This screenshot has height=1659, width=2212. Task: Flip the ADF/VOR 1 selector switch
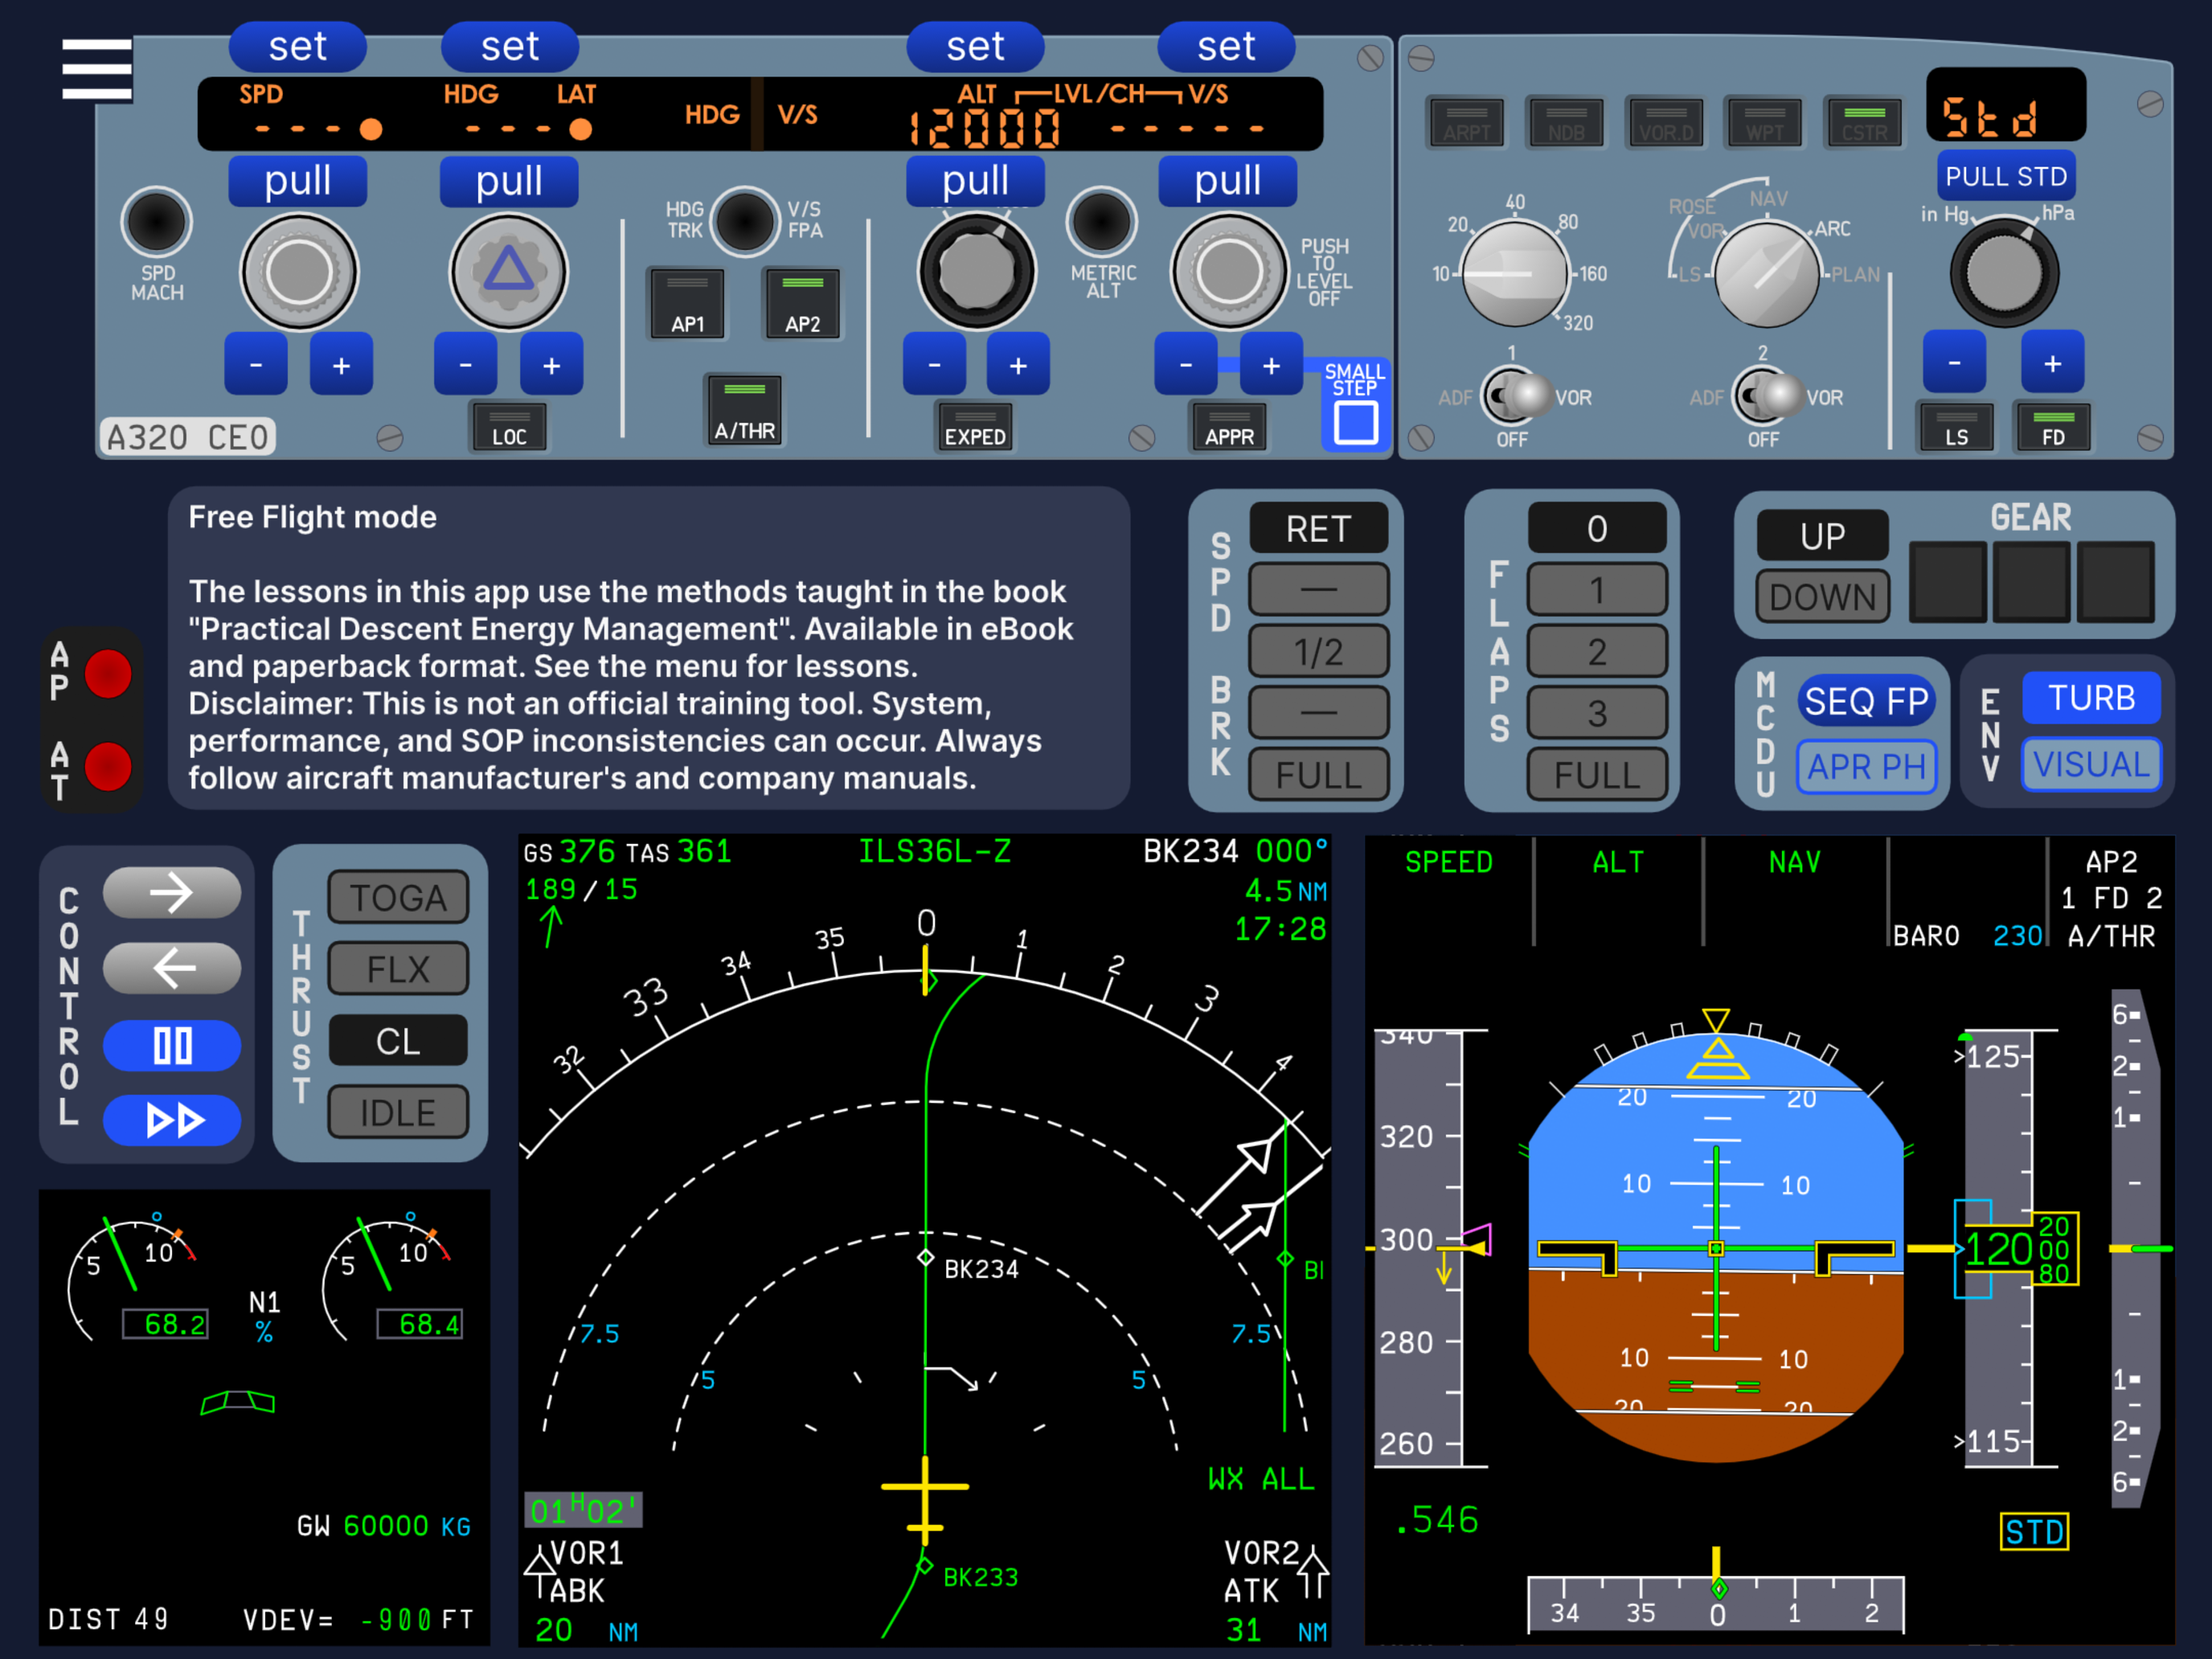tap(1516, 397)
